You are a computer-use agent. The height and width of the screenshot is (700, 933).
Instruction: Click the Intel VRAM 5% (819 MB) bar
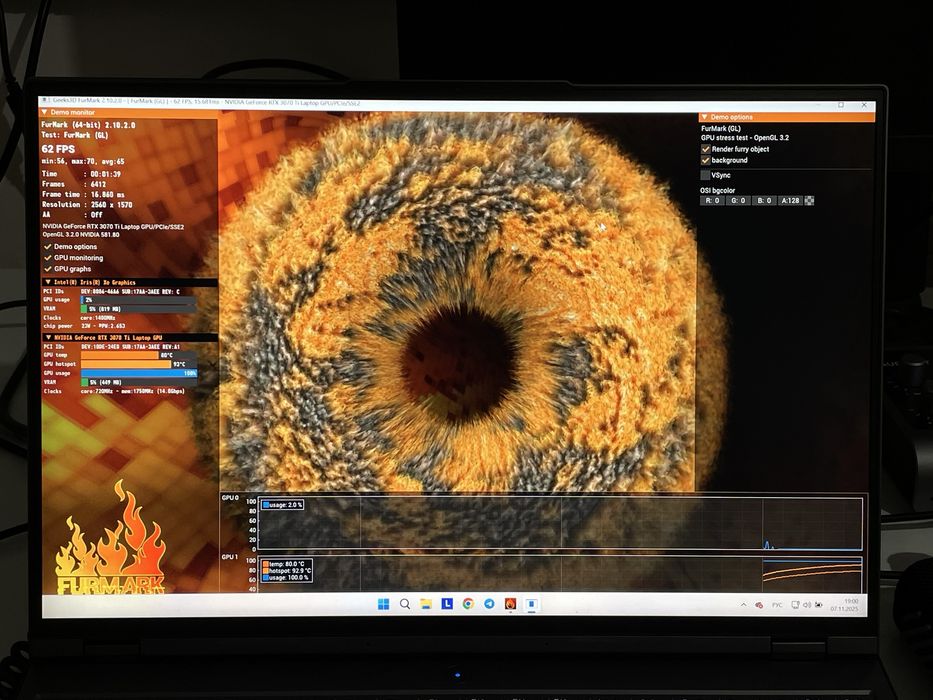[139, 309]
